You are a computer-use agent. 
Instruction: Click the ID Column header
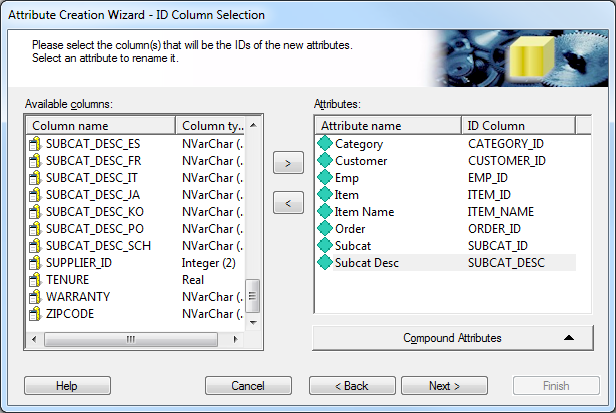tap(518, 126)
